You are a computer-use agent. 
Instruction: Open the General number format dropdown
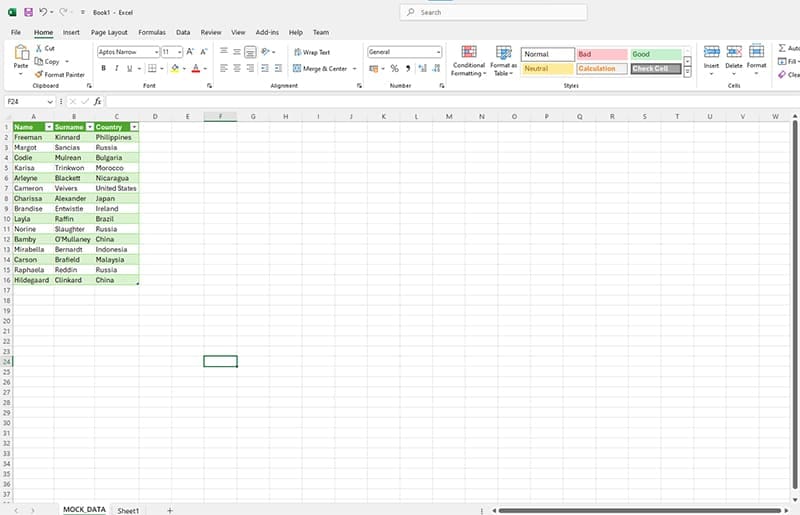[438, 51]
